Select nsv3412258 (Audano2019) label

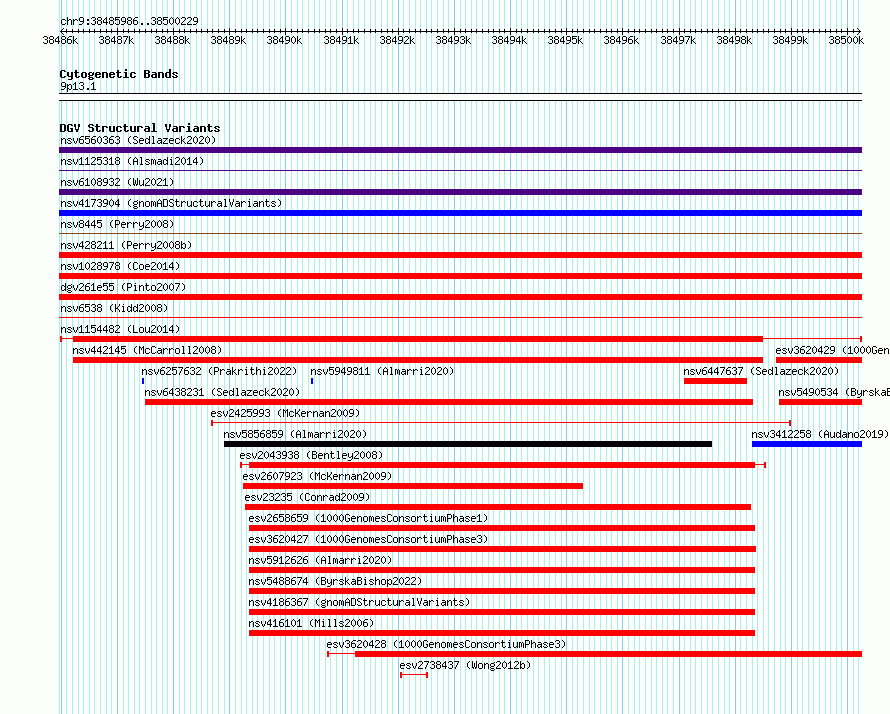click(x=820, y=434)
